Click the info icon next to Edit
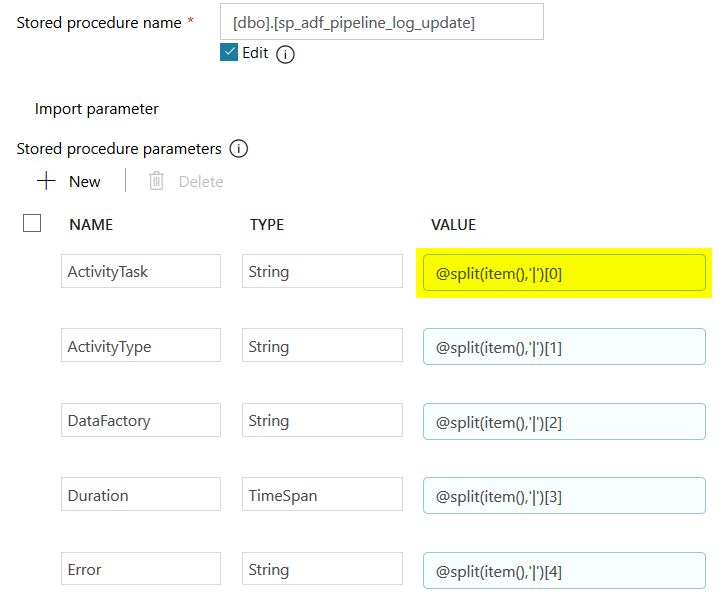This screenshot has width=723, height=603. [285, 55]
